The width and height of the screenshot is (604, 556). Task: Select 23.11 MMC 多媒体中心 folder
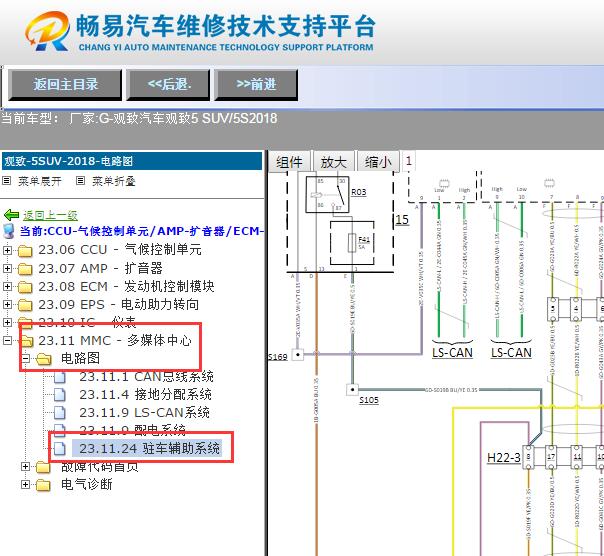115,340
